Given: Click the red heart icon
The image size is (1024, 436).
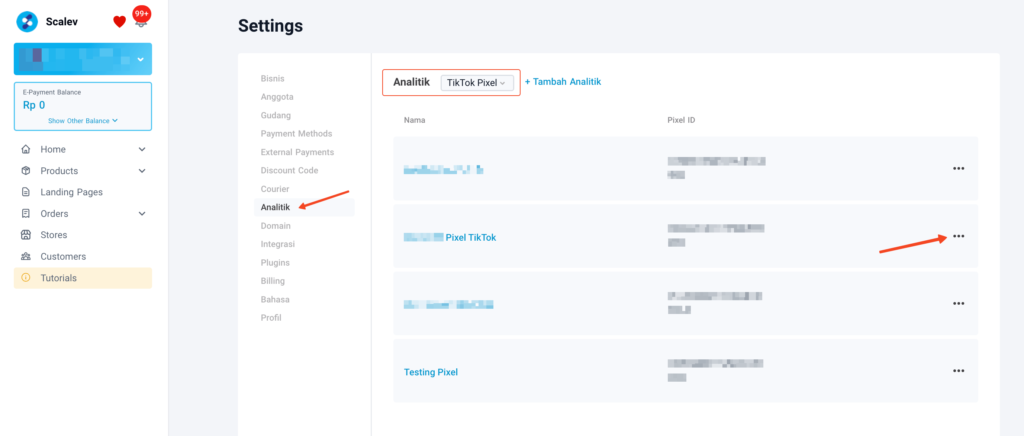Looking at the screenshot, I should (120, 22).
